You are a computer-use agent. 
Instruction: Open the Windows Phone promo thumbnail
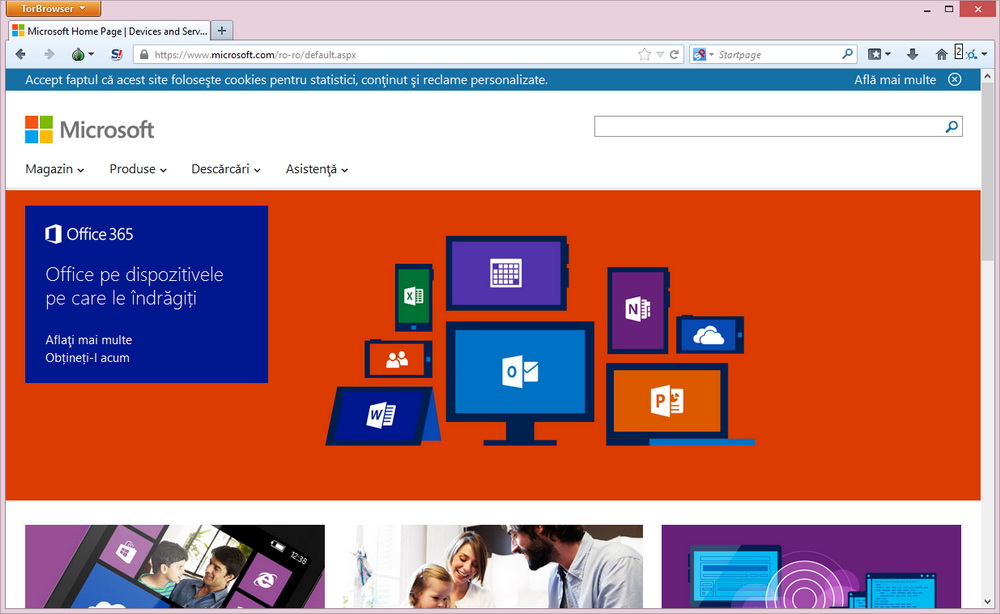click(x=175, y=566)
